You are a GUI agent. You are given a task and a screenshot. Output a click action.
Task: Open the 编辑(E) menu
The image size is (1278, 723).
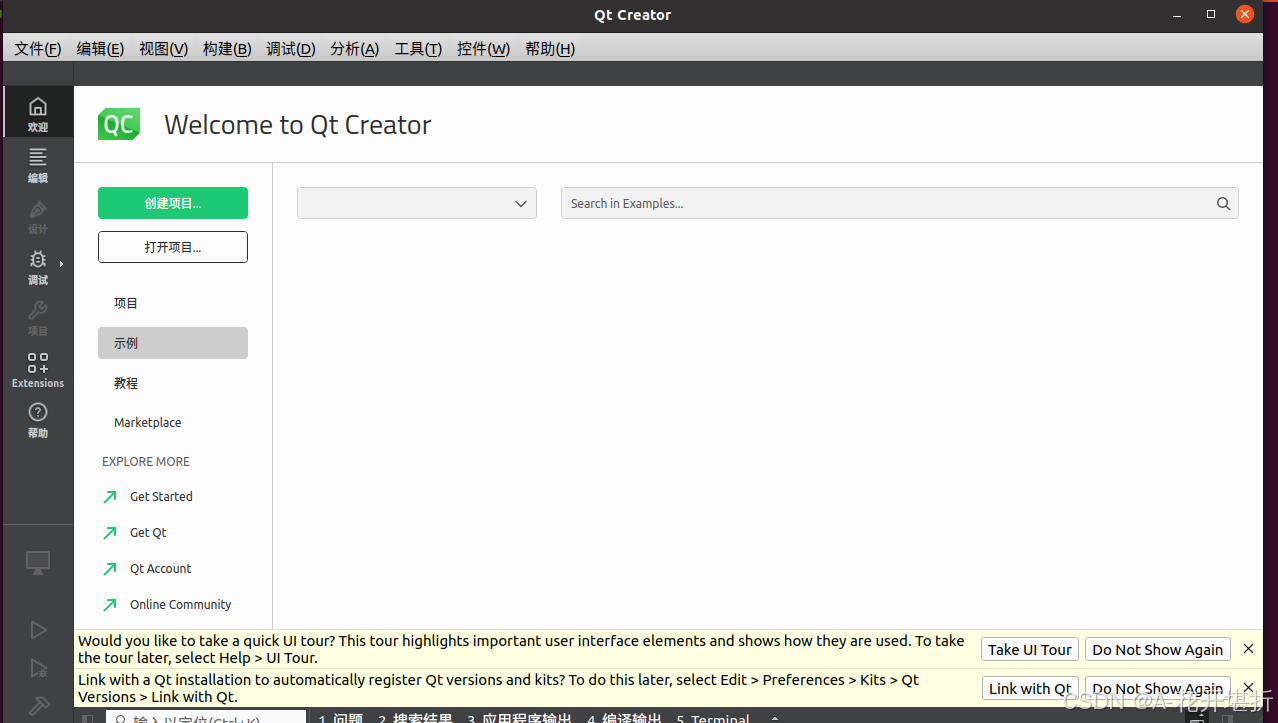coord(100,49)
